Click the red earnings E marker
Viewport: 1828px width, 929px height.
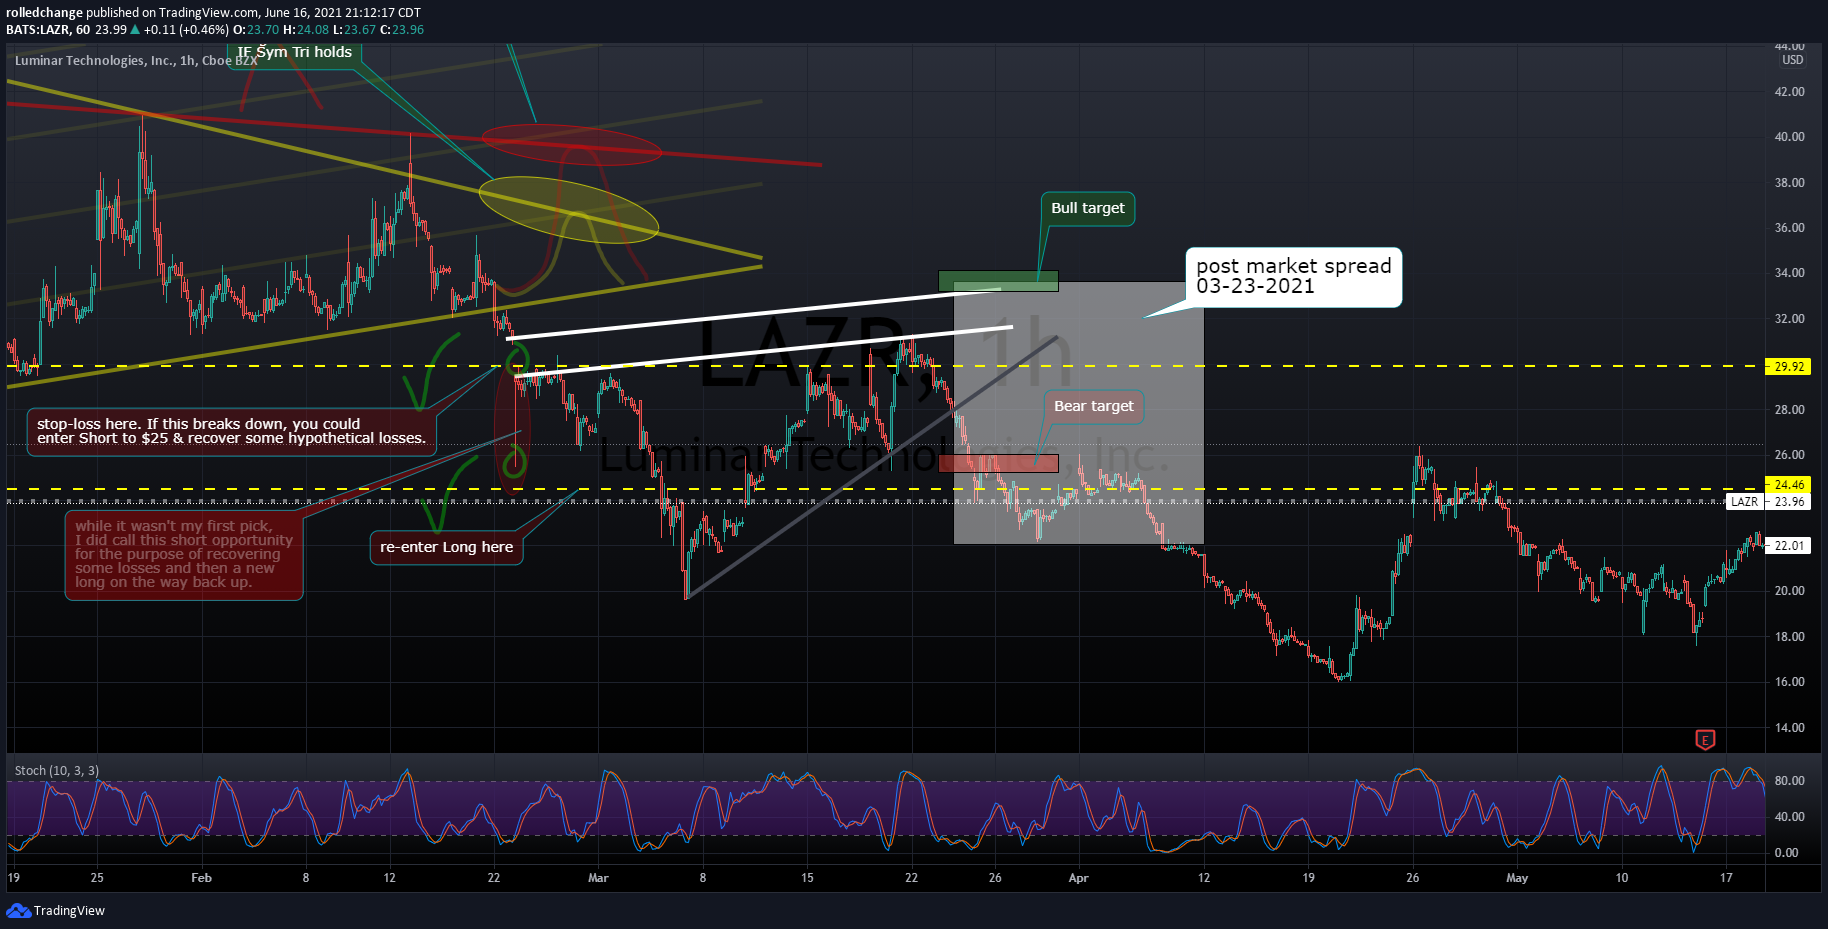coord(1705,739)
